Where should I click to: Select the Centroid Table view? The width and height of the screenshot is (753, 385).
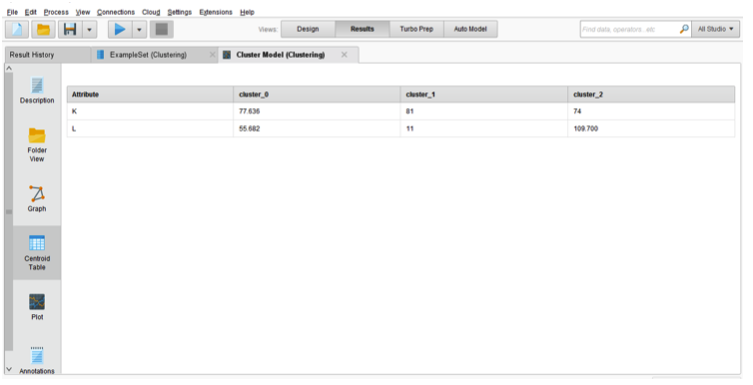[x=37, y=253]
